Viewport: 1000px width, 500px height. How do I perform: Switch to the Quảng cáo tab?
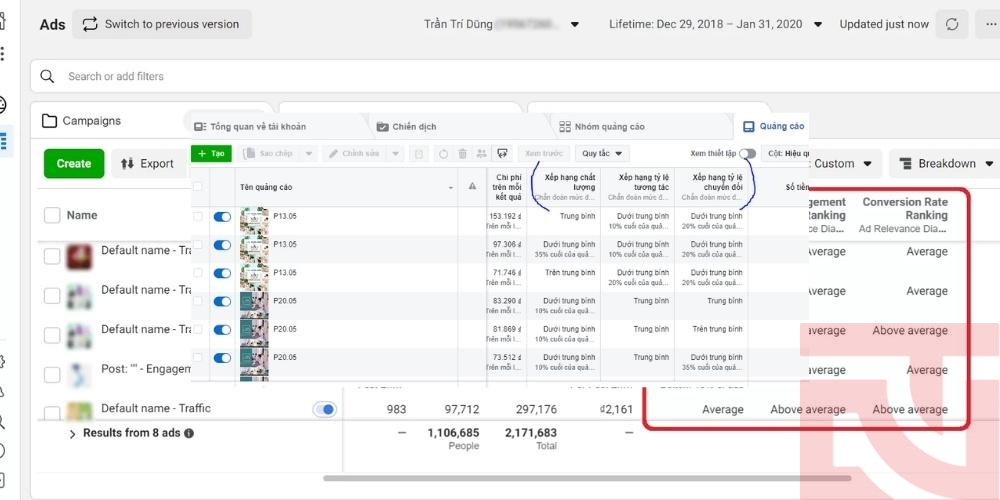click(774, 126)
